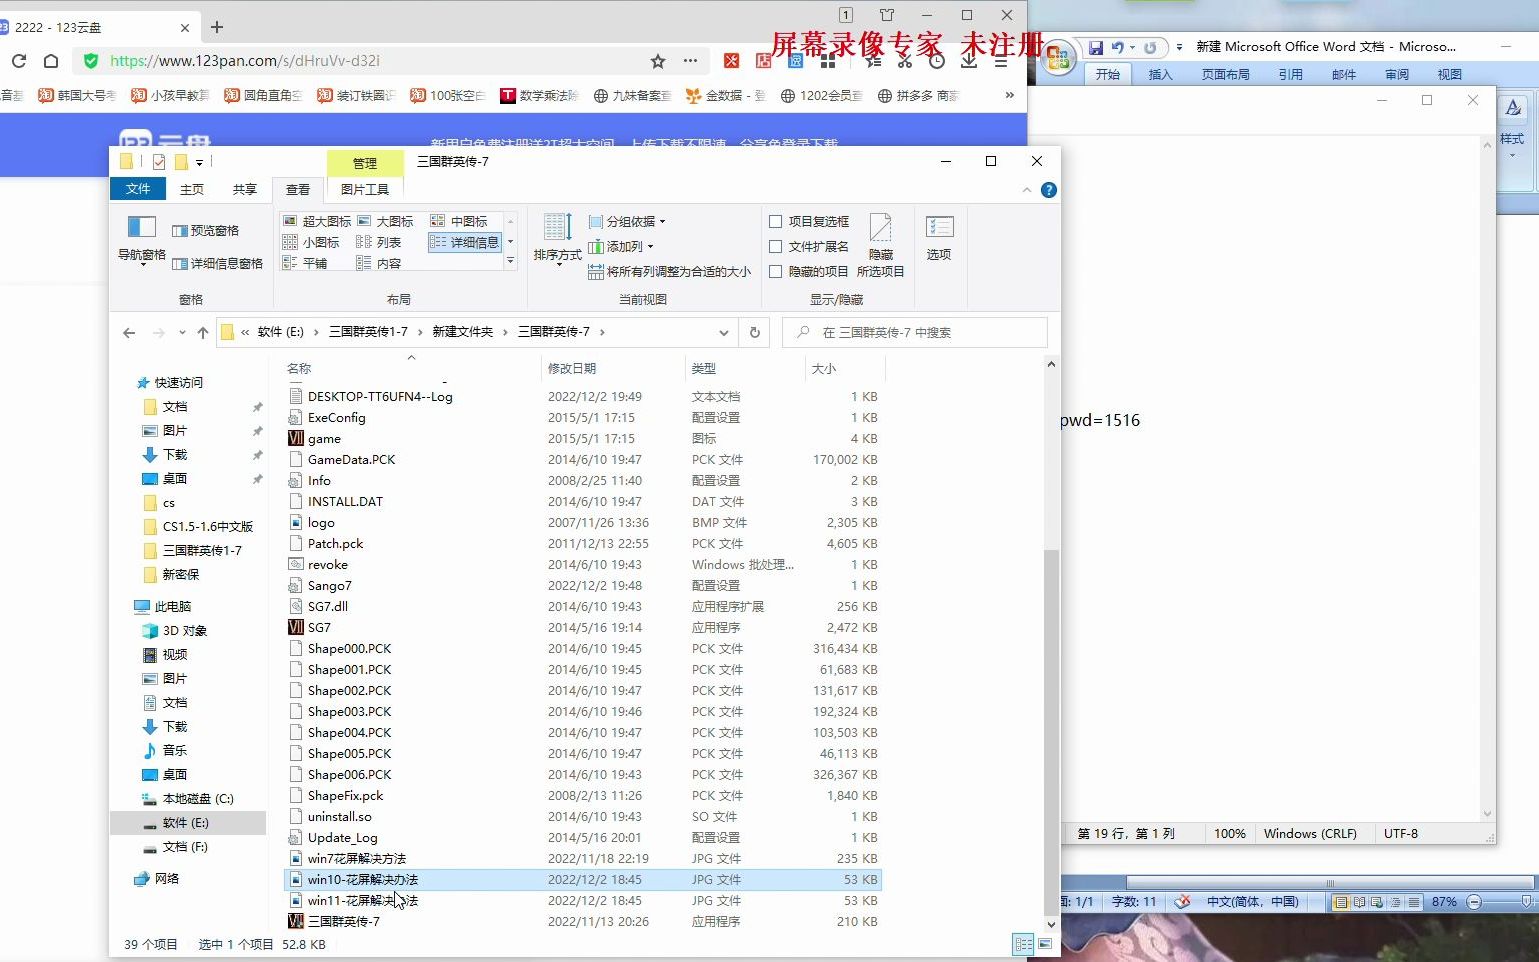Toggle the Details pane option

[x=217, y=263]
